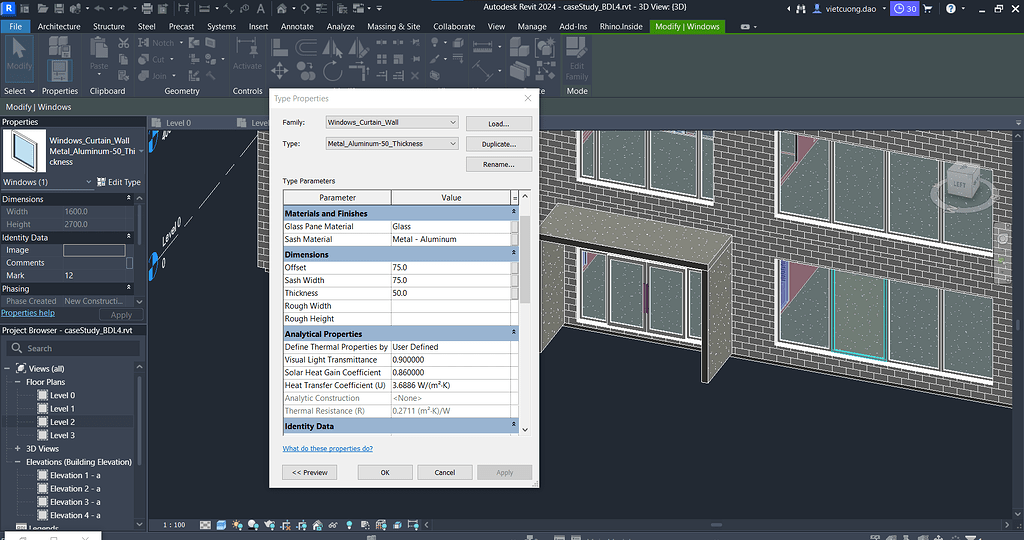Click the Move tool four-arrow icon
Viewport: 1024px width, 540px height.
coord(280,71)
